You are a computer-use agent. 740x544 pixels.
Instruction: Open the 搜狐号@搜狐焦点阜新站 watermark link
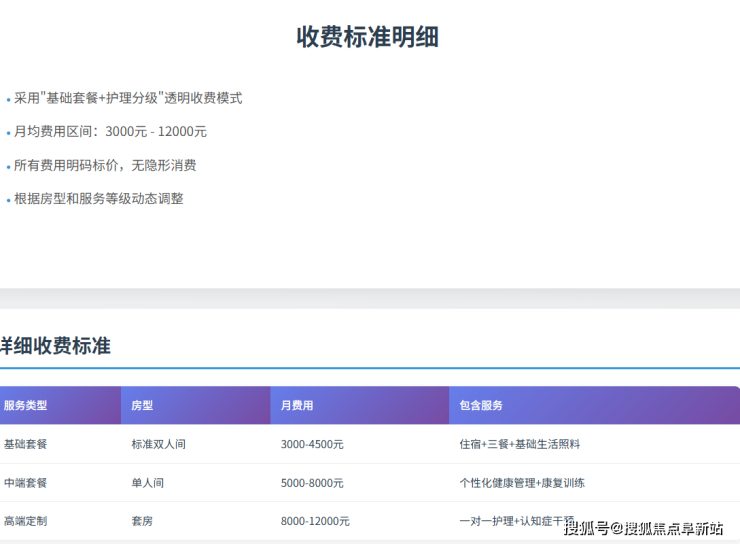(x=643, y=529)
